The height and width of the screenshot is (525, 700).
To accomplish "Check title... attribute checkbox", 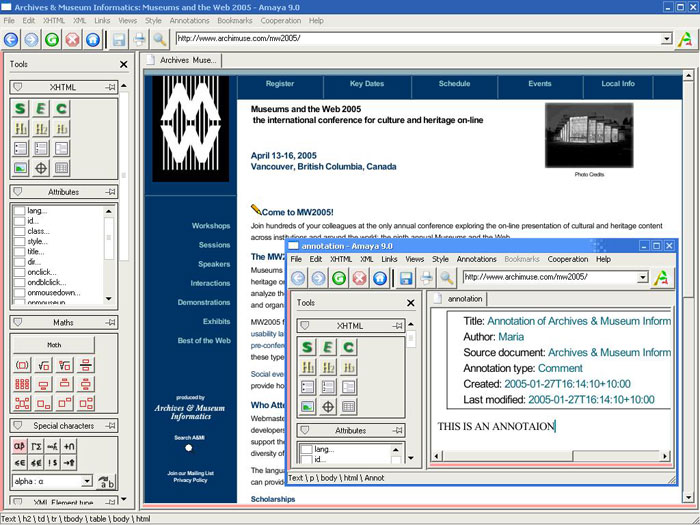I will (x=19, y=251).
